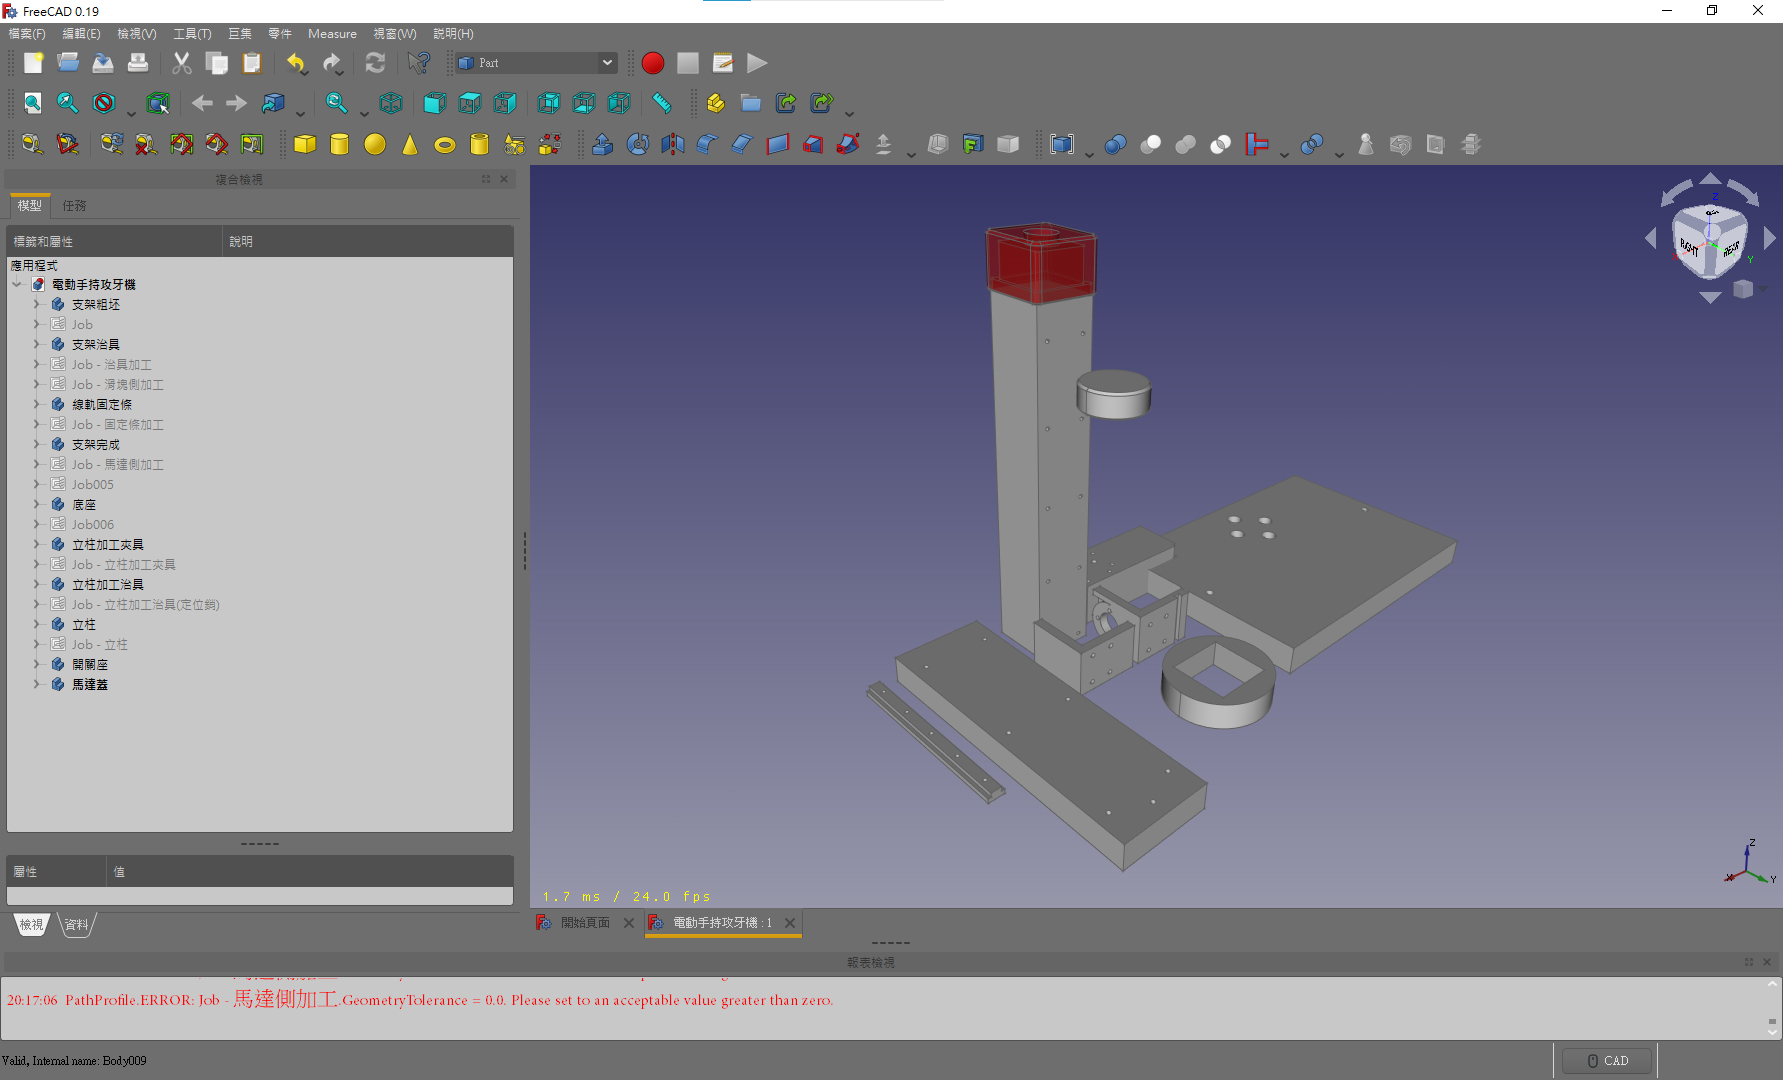1783x1080 pixels.
Task: Insert a yellow Cylinder primitive
Action: click(340, 145)
